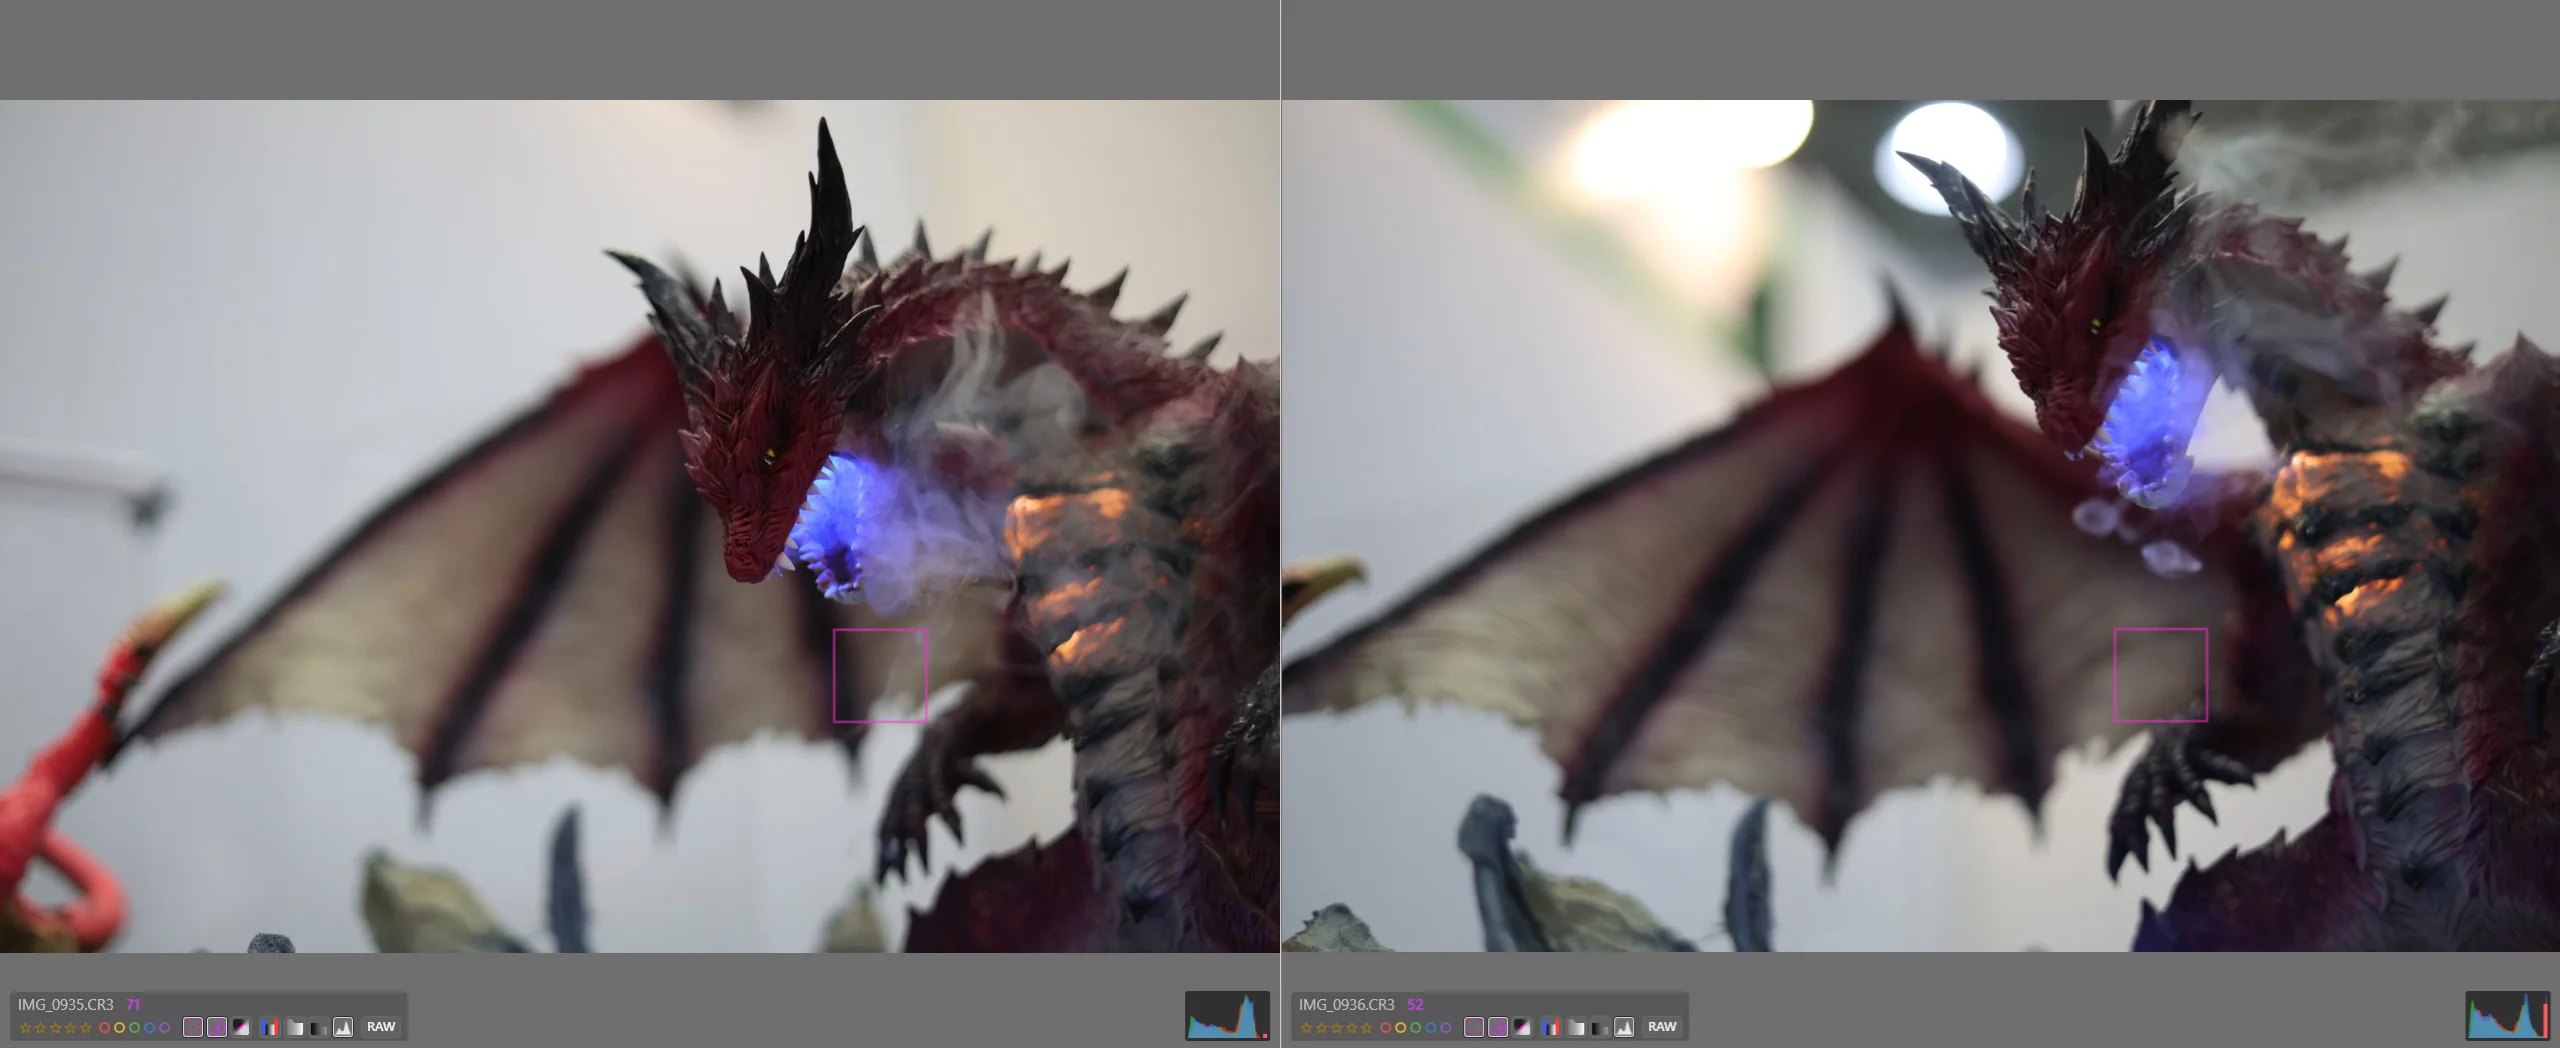
Task: Toggle focus point overlay for IMG_0936.CR3
Action: point(1474,1027)
